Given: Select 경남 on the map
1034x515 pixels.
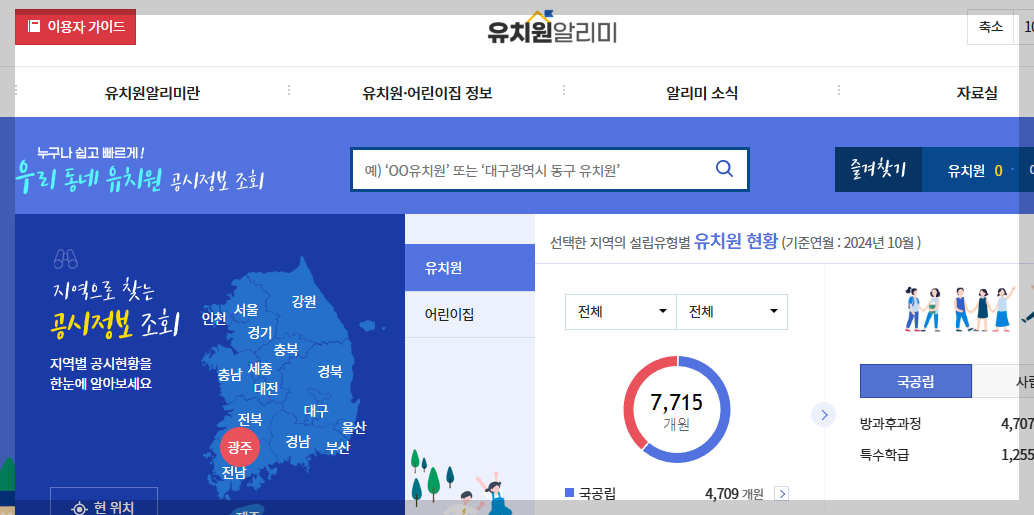Looking at the screenshot, I should pyautogui.click(x=297, y=441).
